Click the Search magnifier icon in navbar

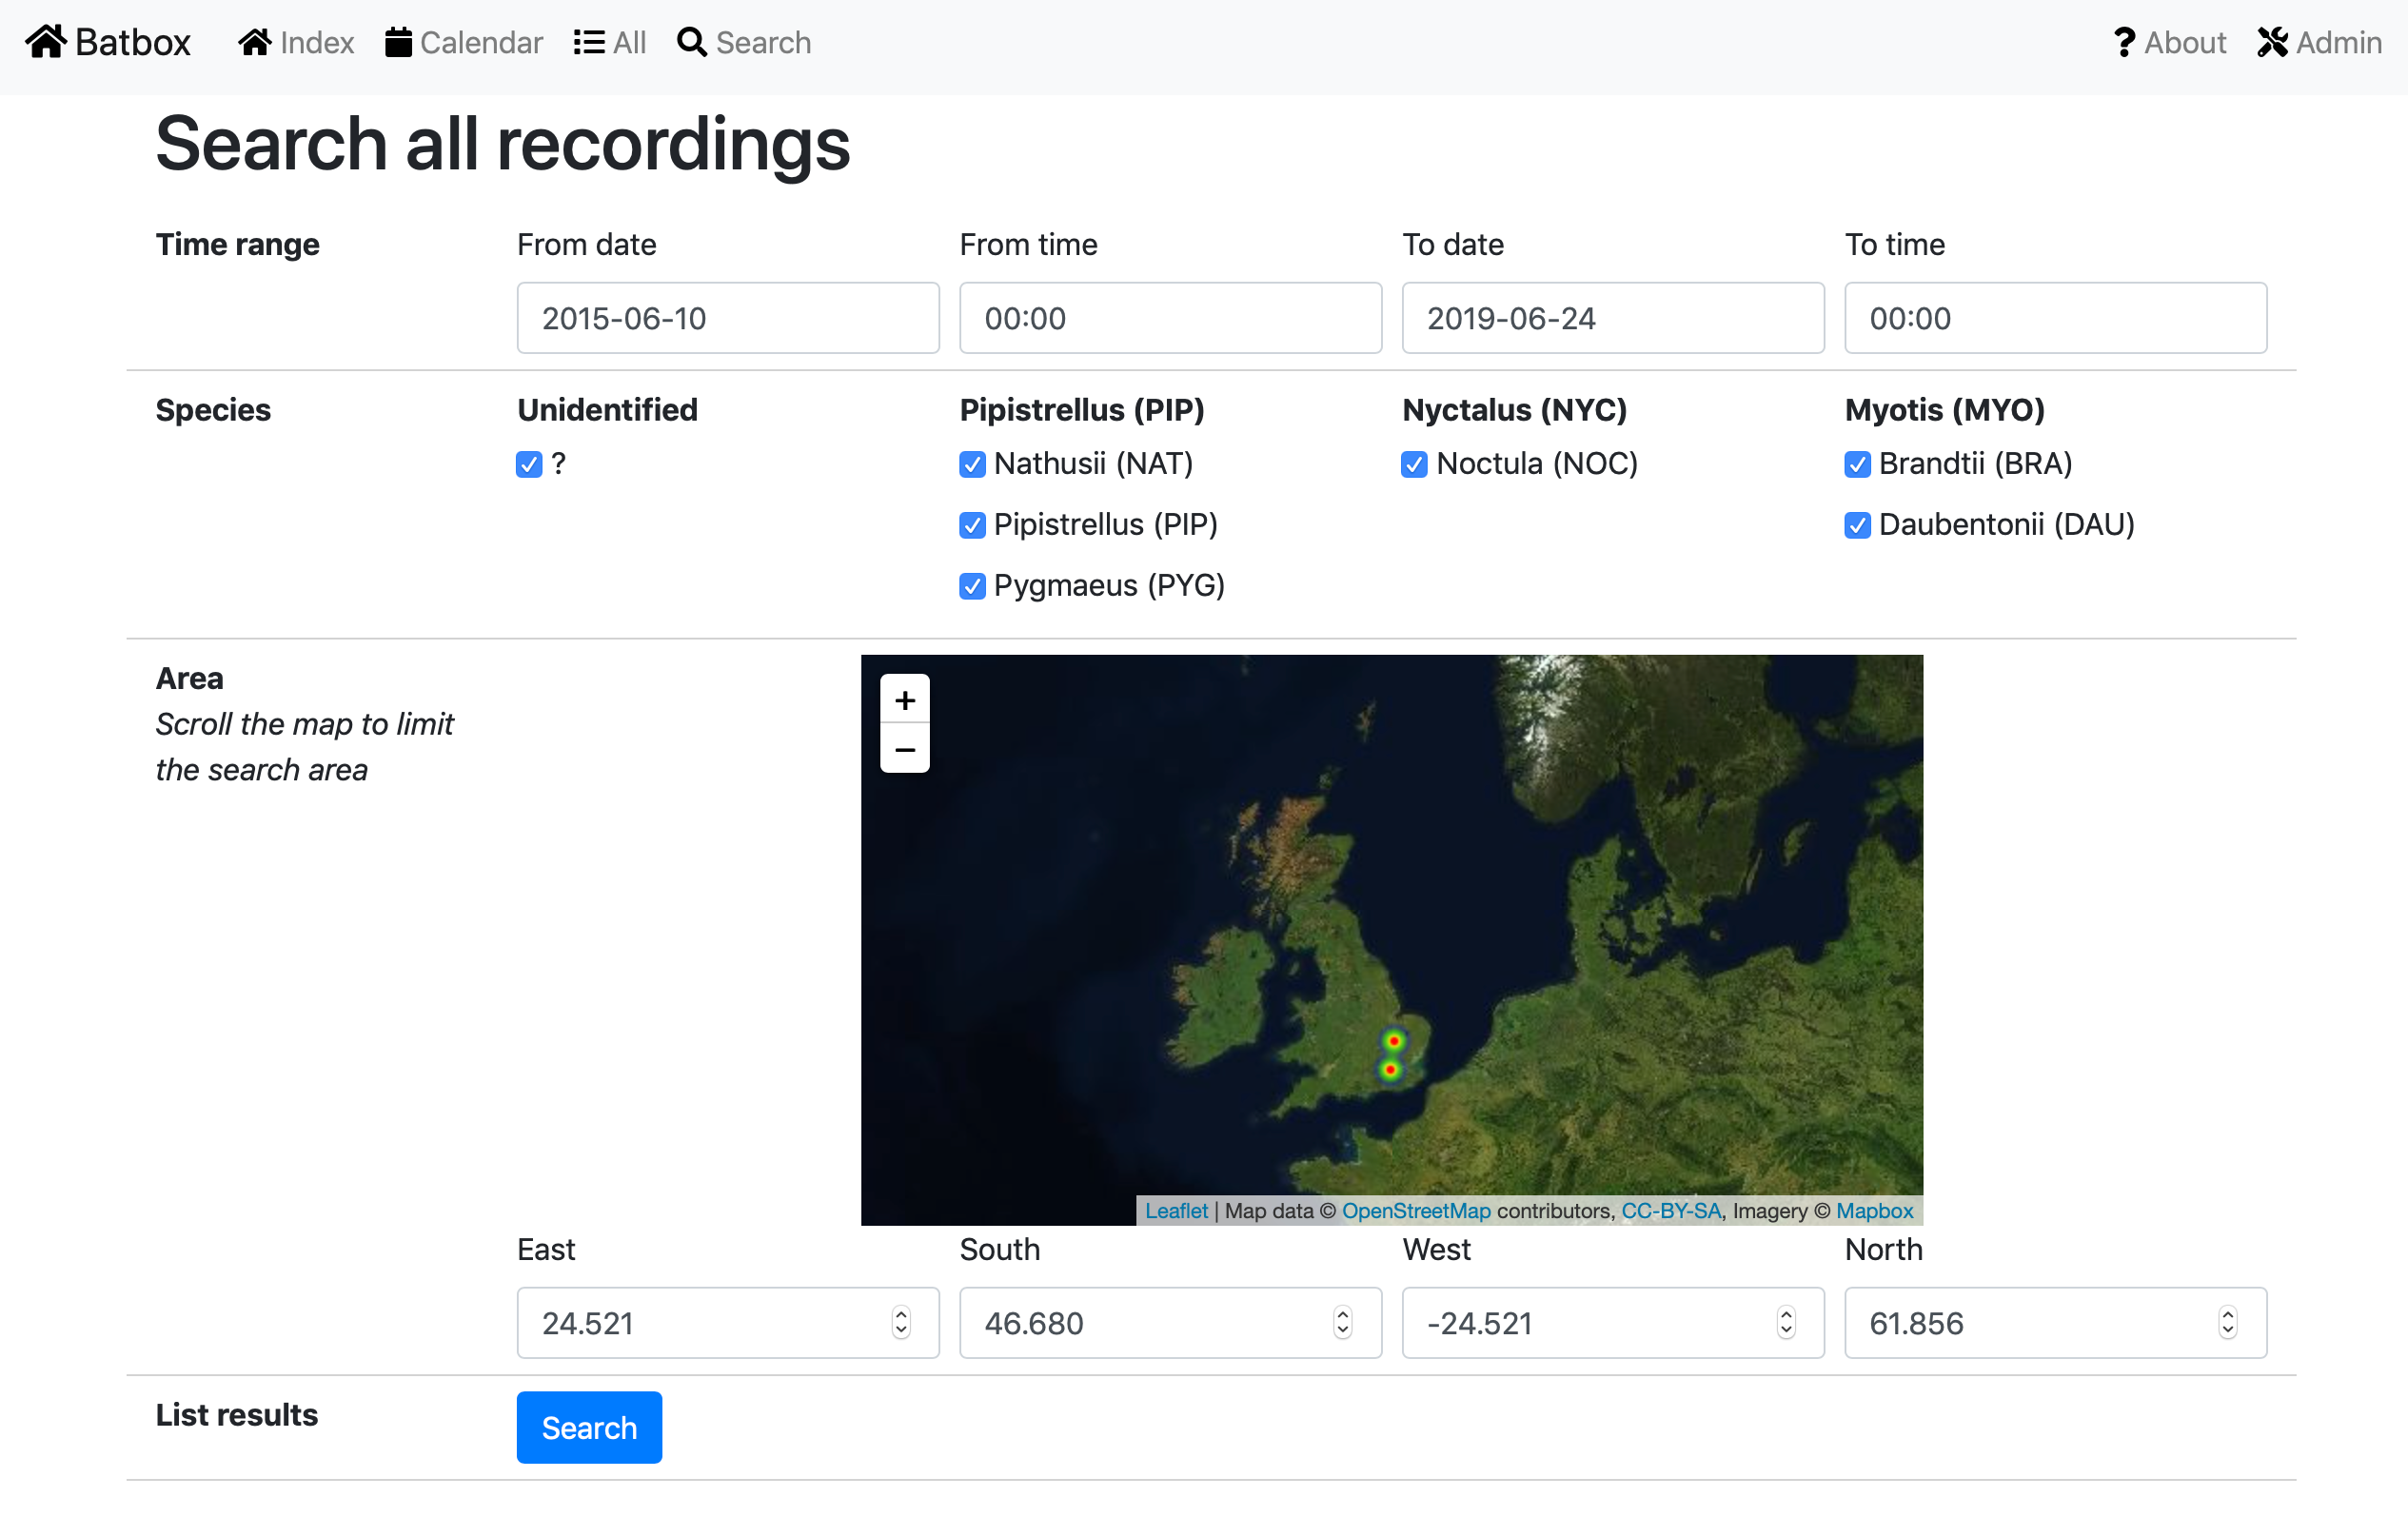[x=692, y=43]
